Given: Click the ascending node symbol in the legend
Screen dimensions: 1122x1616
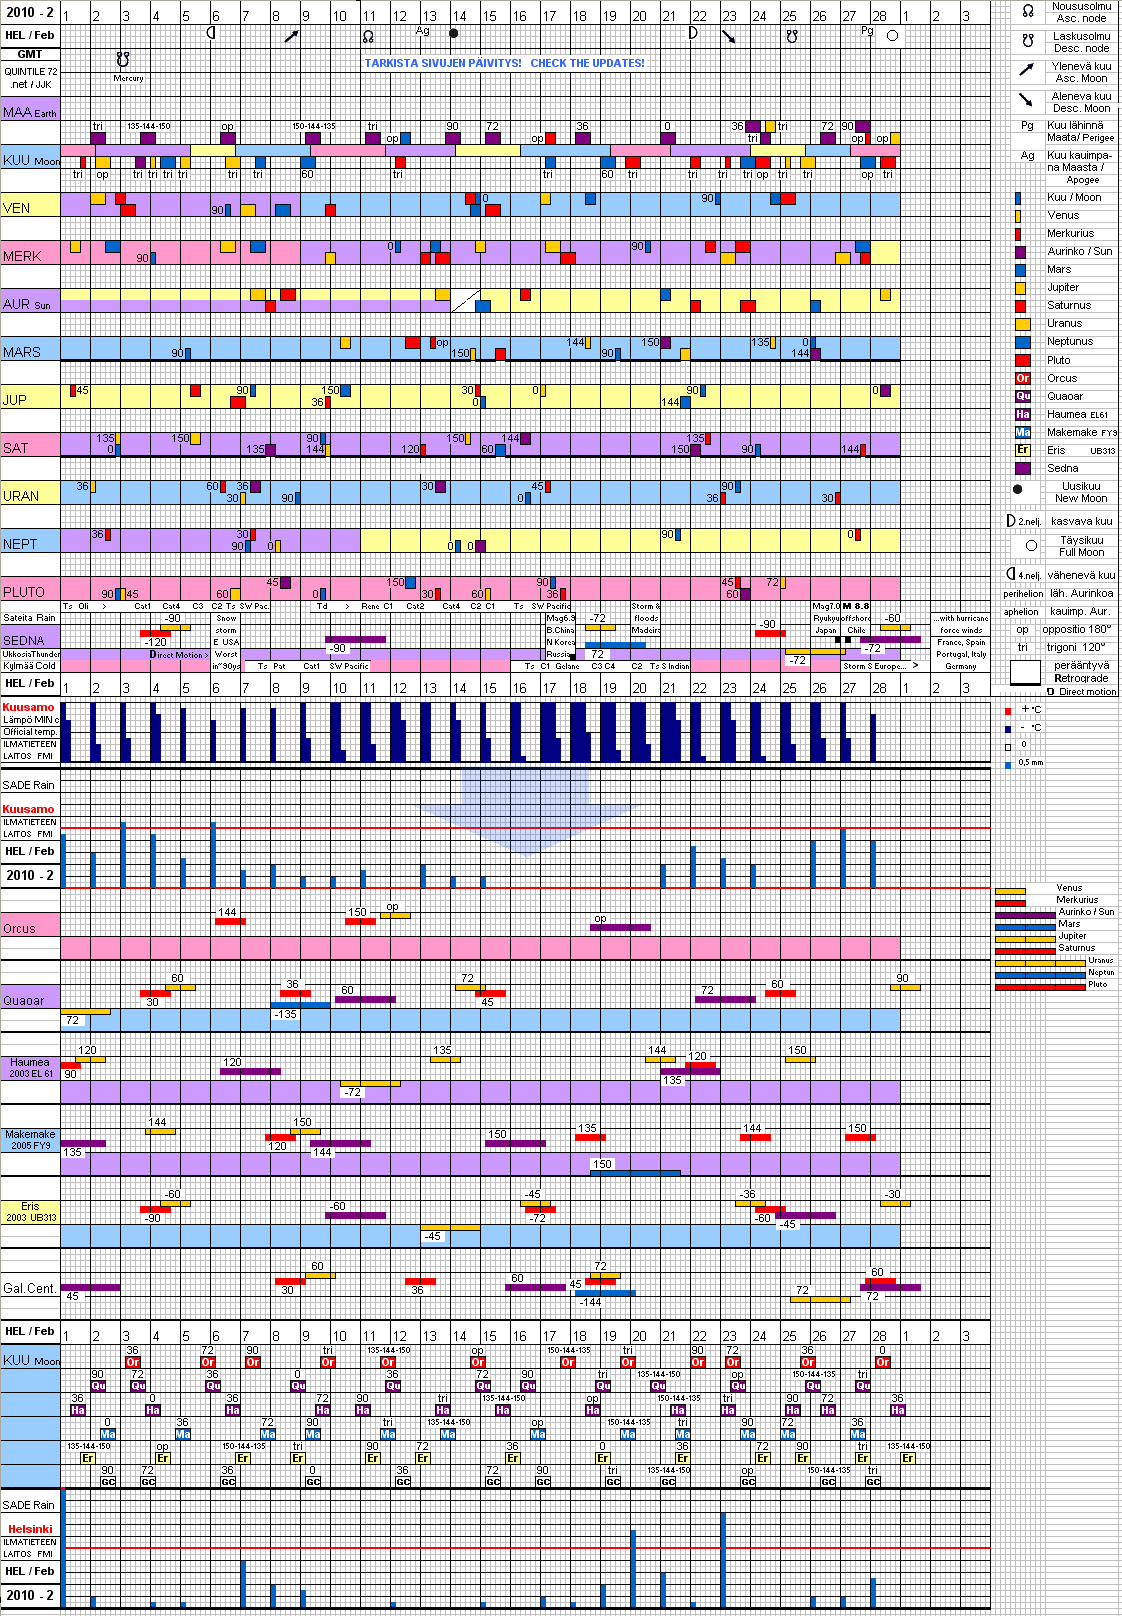Looking at the screenshot, I should coord(1027,11).
